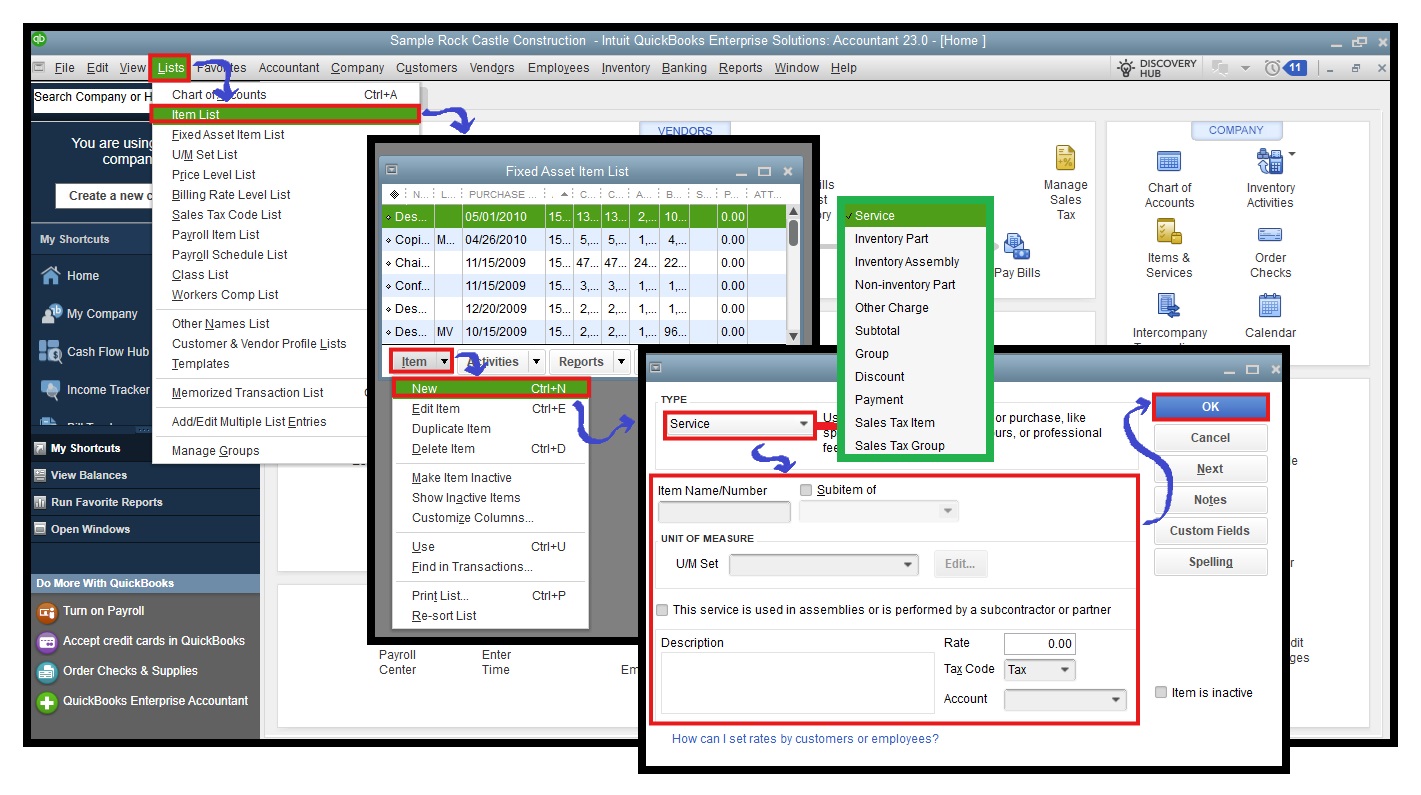The width and height of the screenshot is (1421, 795).
Task: Select Run Favorite Reports panel
Action: pyautogui.click(x=145, y=502)
